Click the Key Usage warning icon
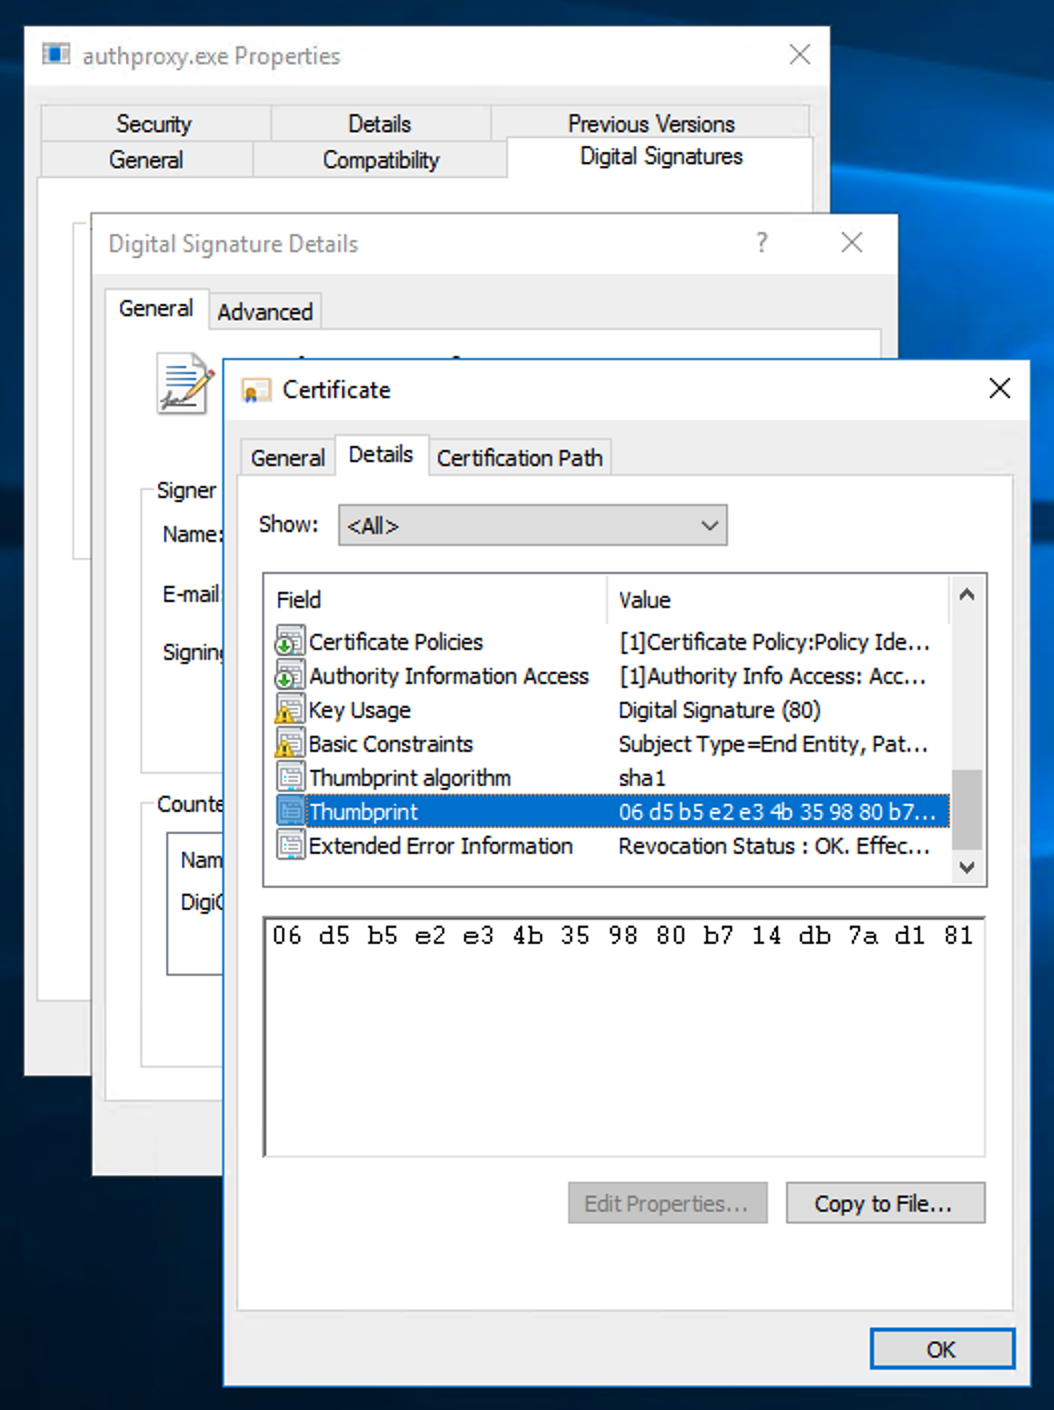1054x1410 pixels. [x=289, y=710]
